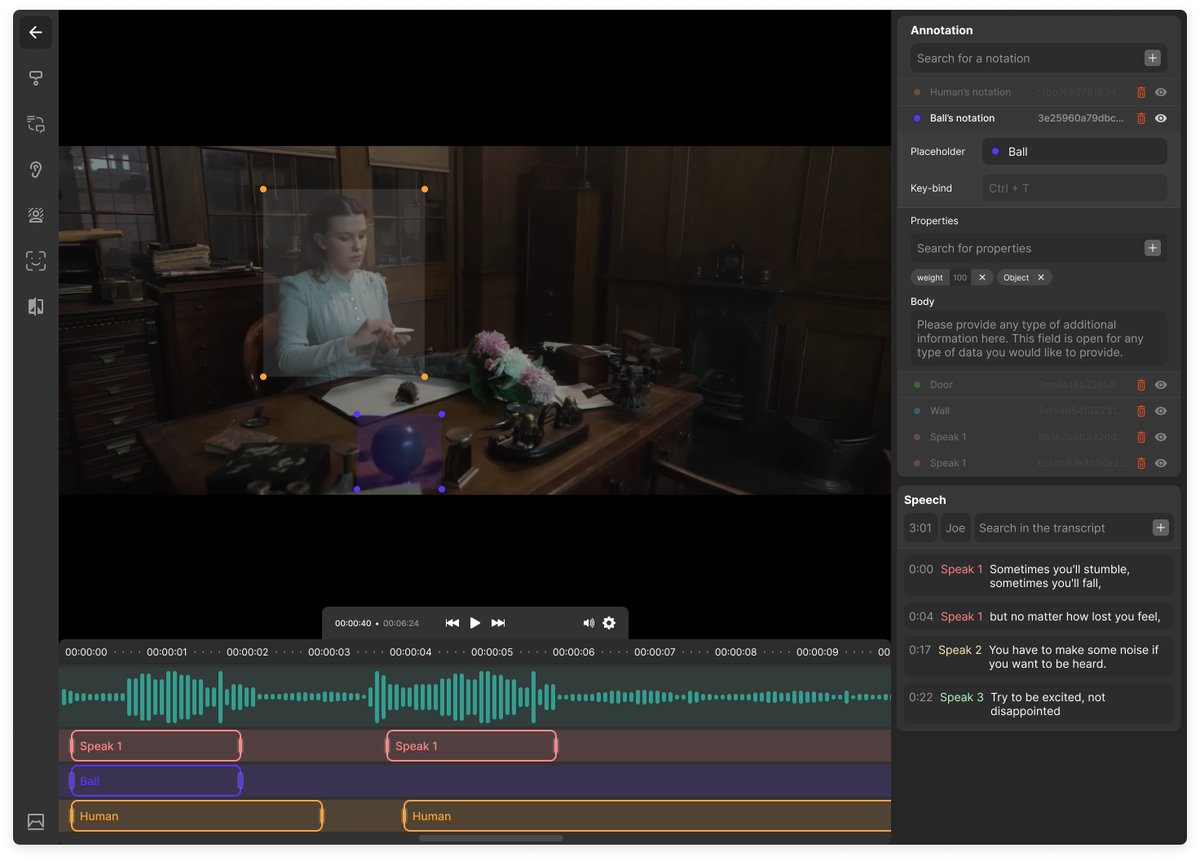Select the Ball timeline clip

(x=156, y=781)
